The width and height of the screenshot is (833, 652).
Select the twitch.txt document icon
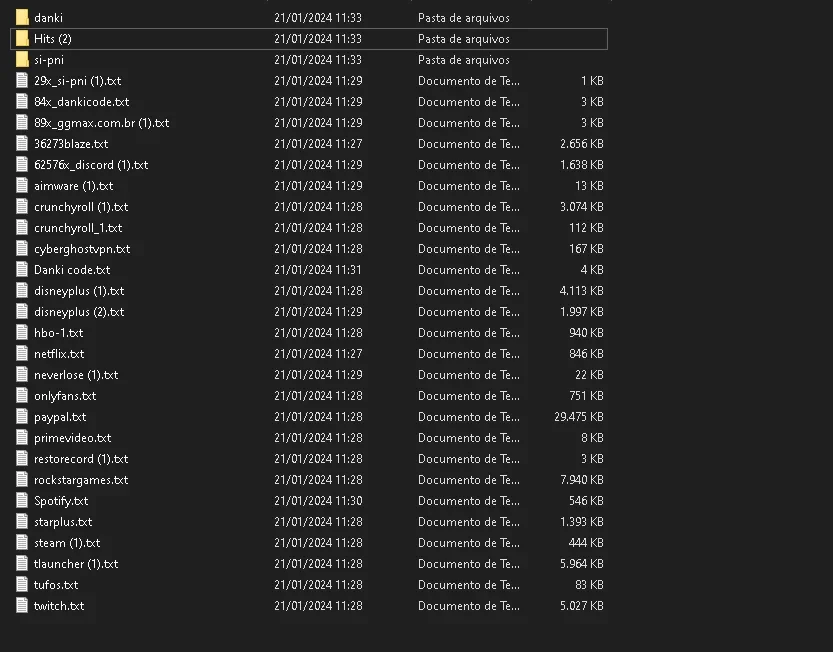click(x=22, y=605)
